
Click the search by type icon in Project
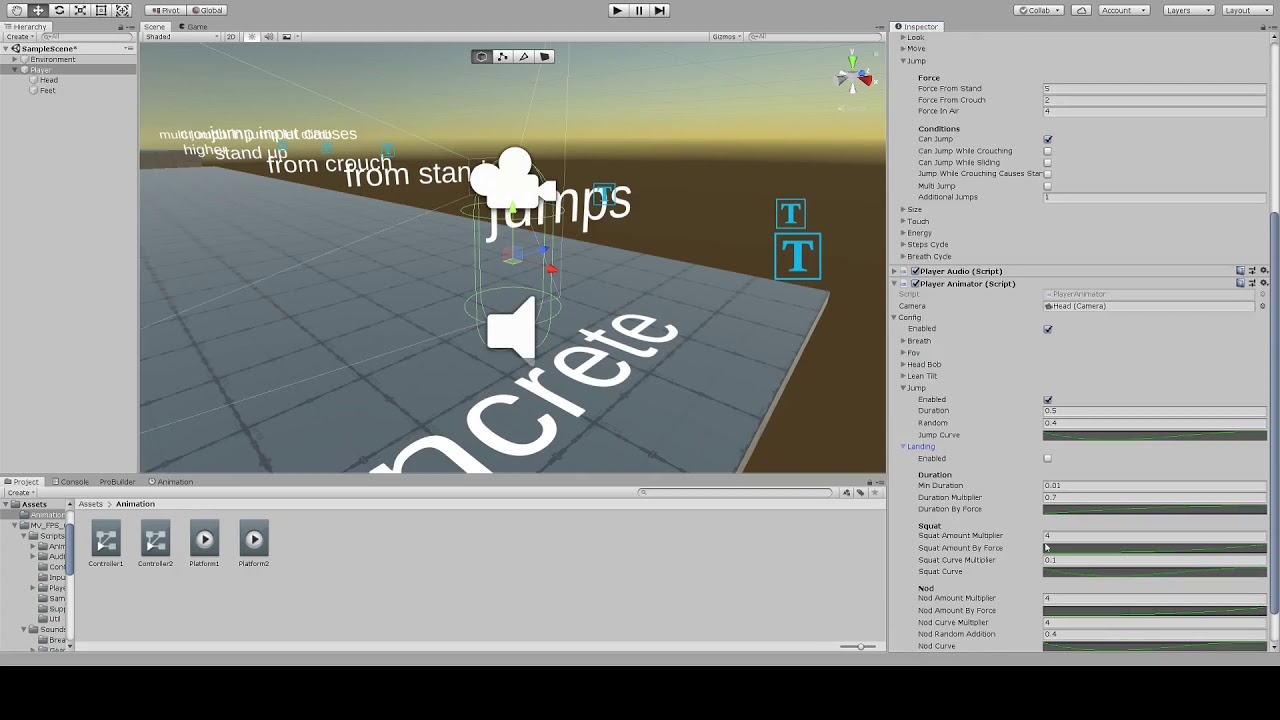click(846, 493)
